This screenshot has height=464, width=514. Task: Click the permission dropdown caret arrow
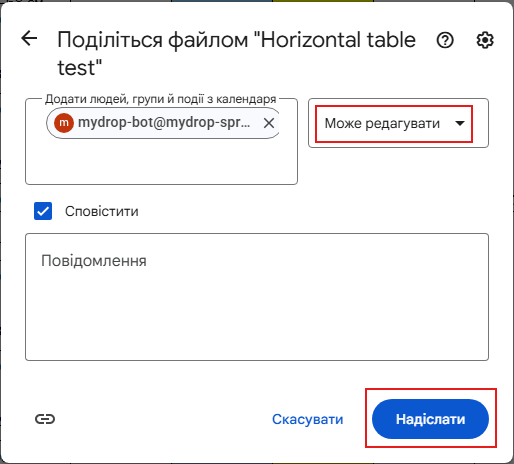coord(460,123)
